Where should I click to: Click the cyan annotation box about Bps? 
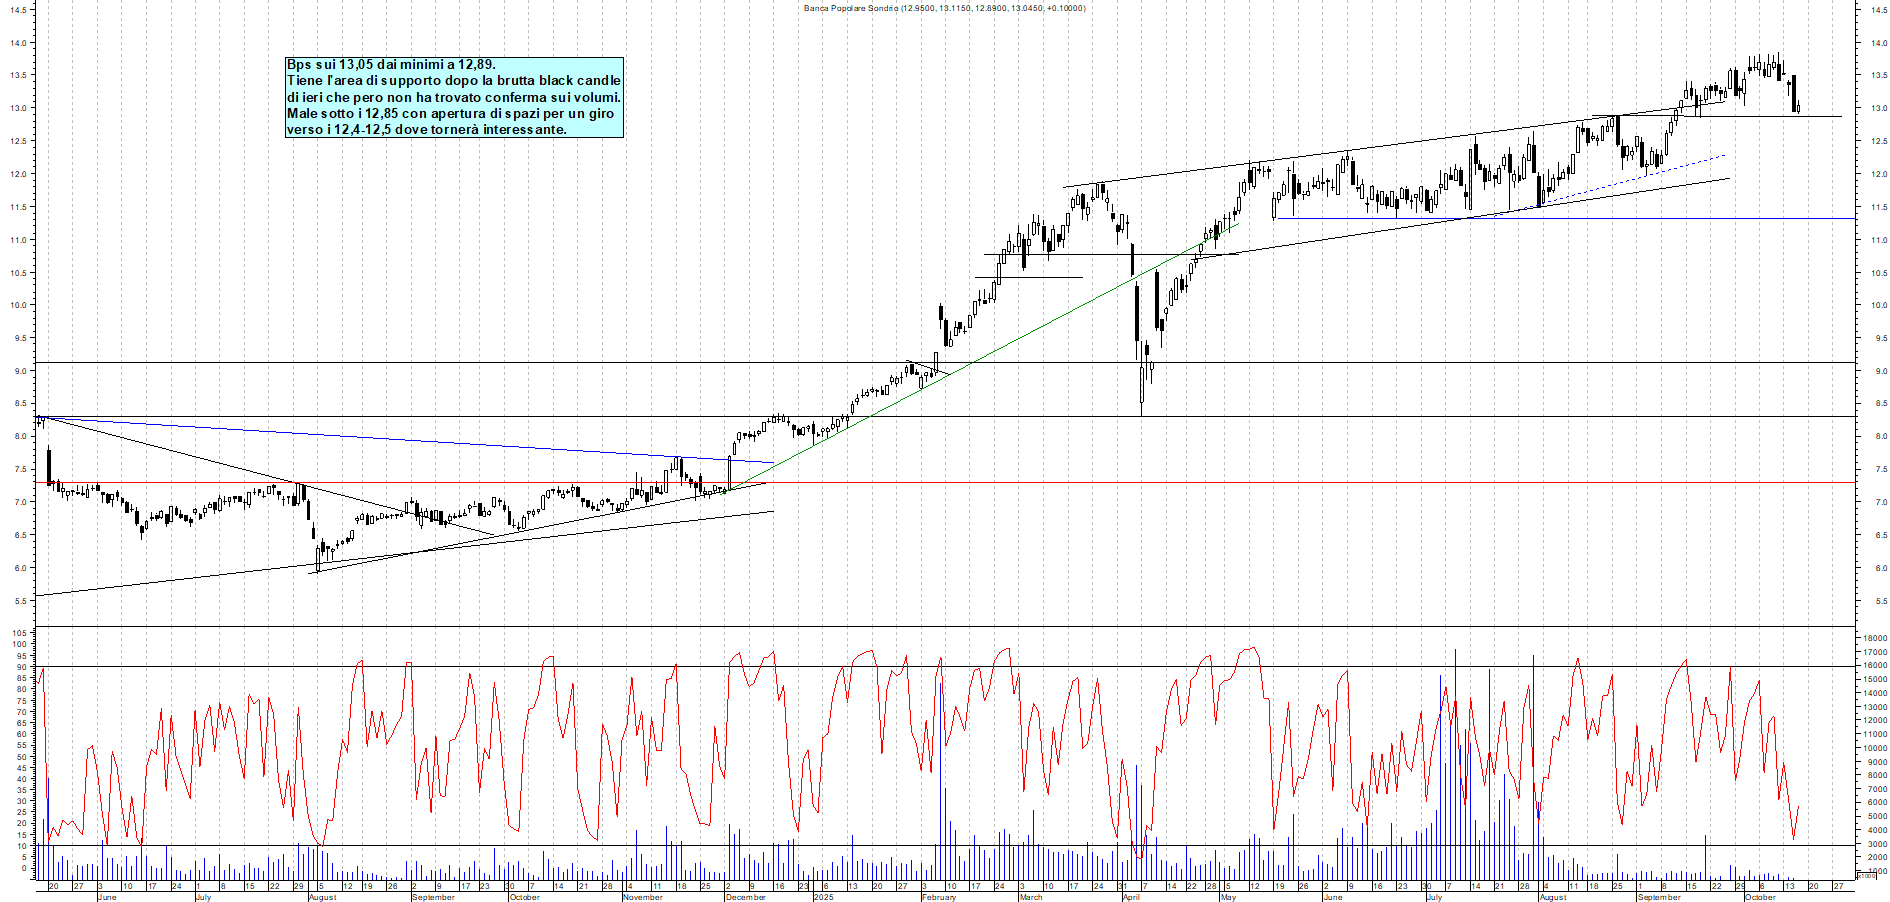[x=454, y=97]
